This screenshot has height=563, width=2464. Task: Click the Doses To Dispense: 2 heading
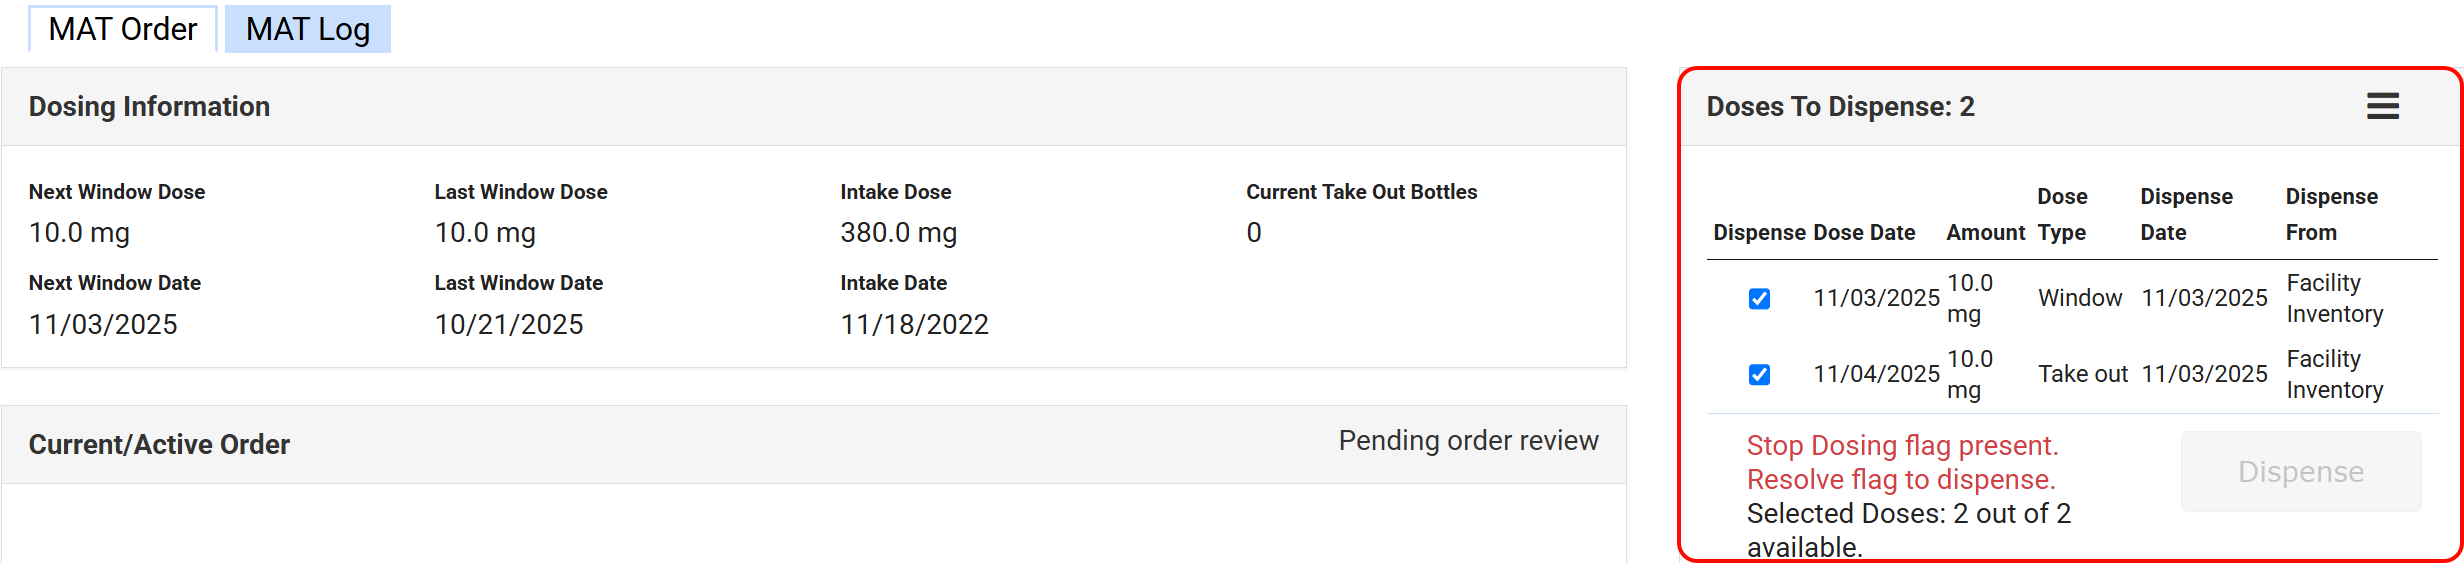[x=1840, y=107]
